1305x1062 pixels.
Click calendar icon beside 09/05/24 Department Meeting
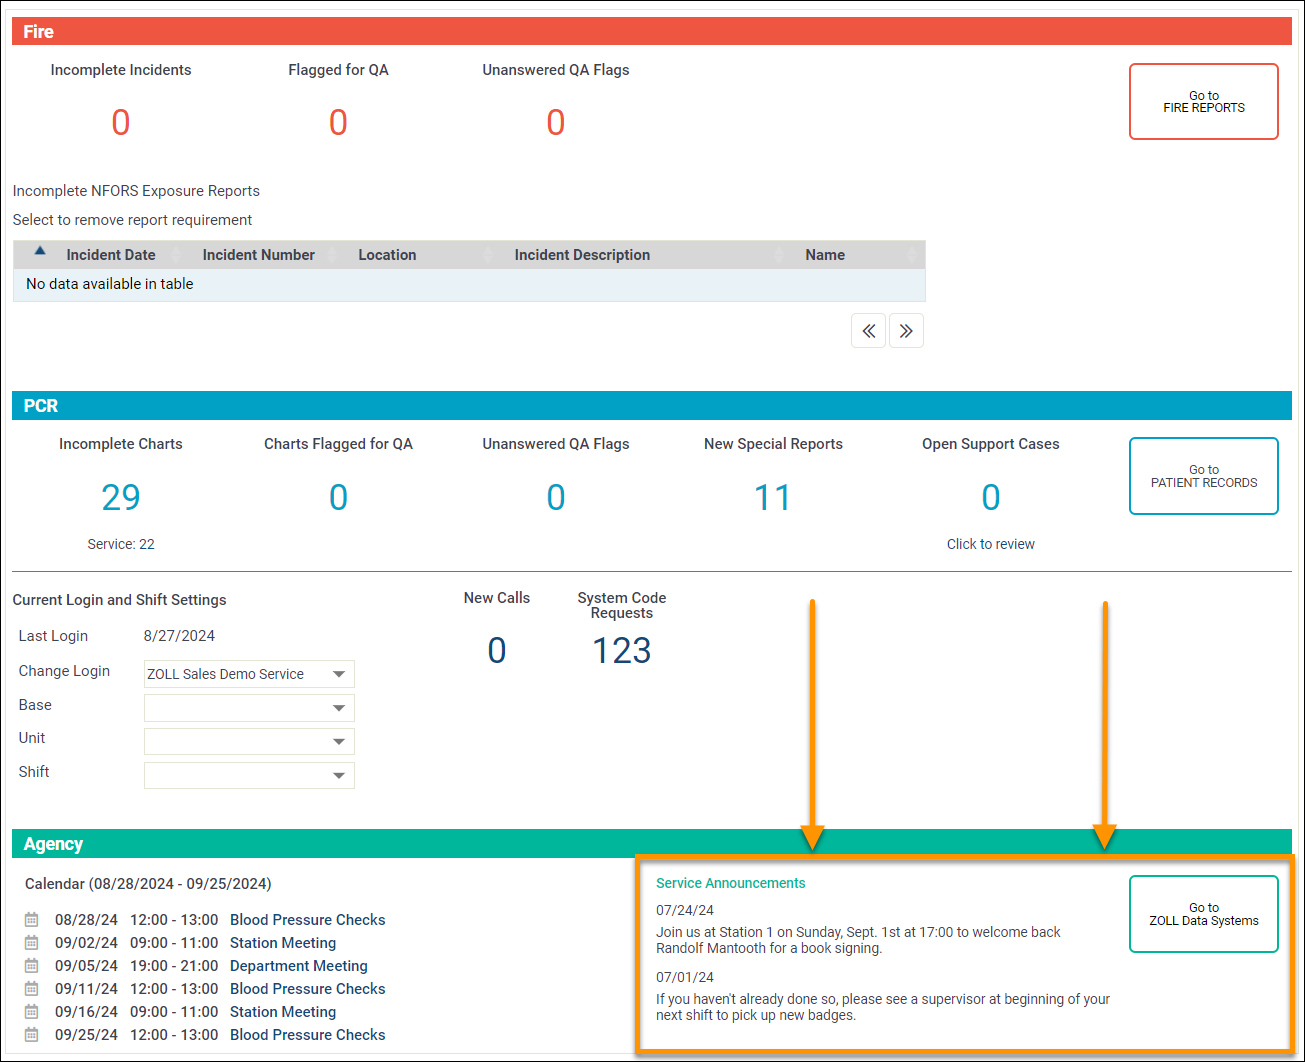point(32,966)
